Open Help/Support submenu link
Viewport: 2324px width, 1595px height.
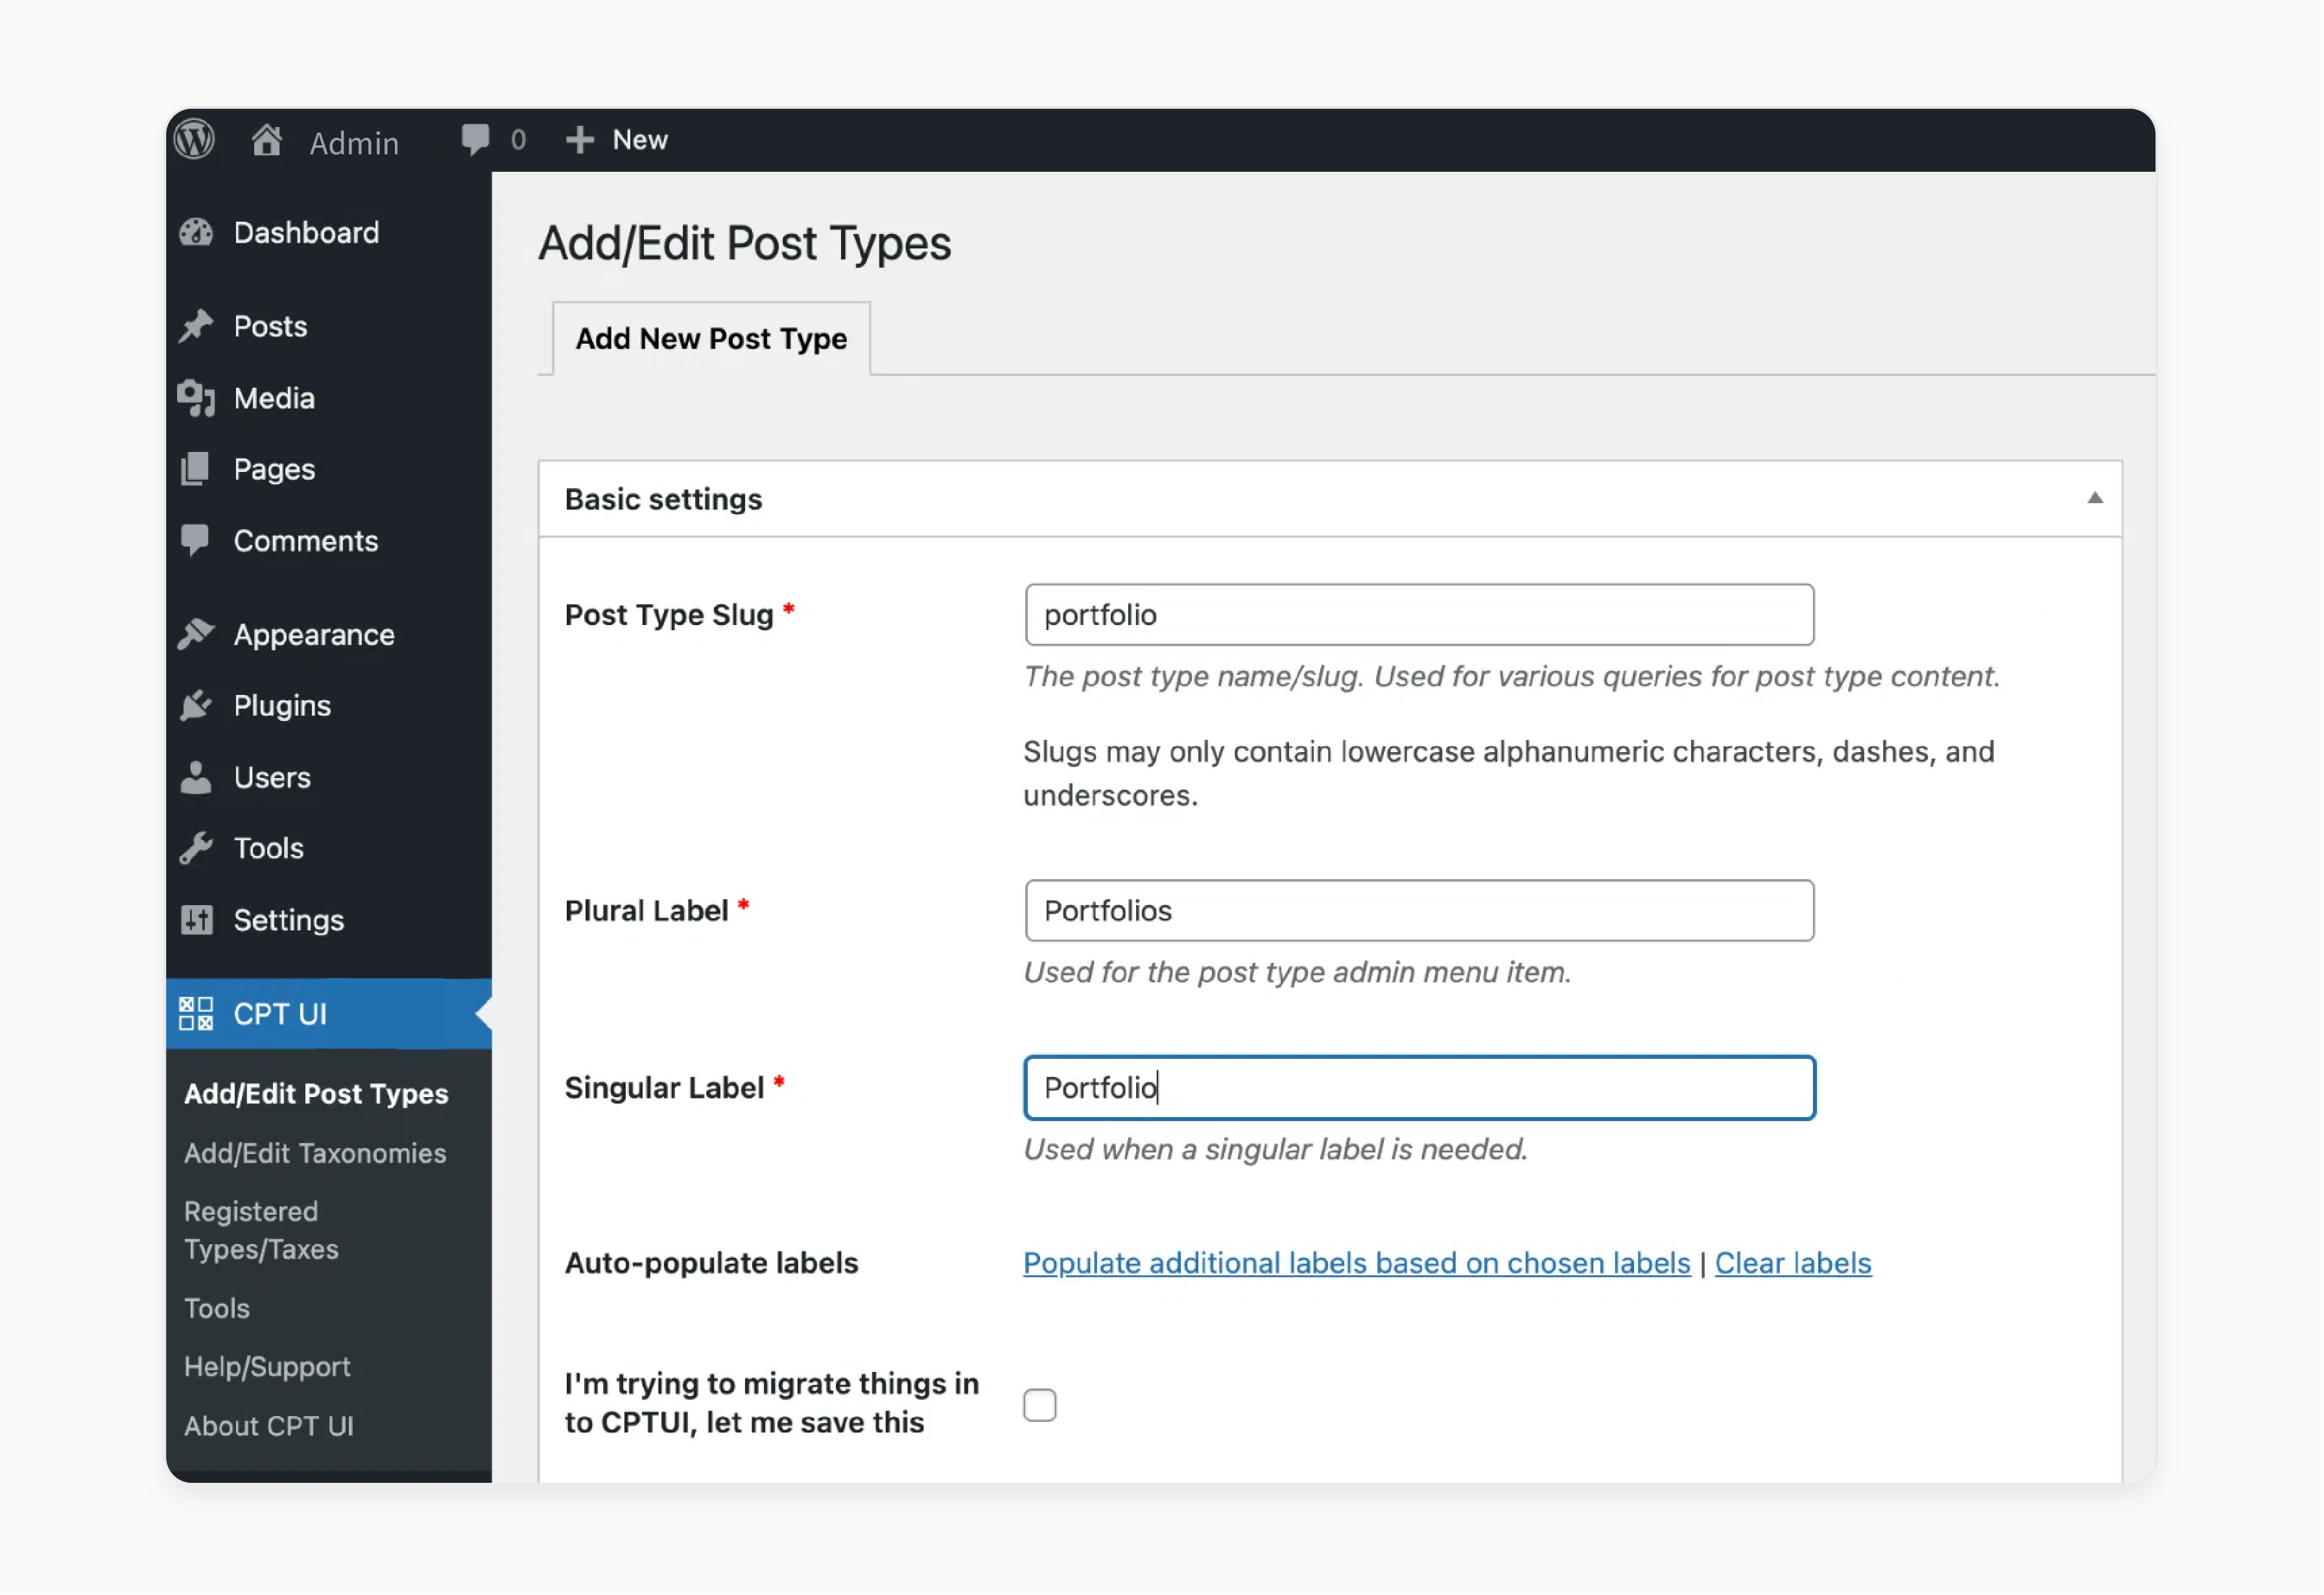(x=267, y=1367)
